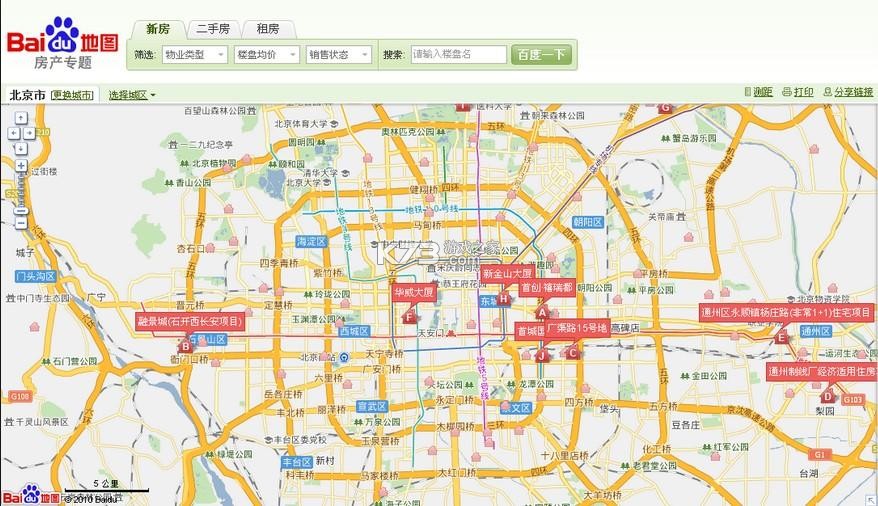Viewport: 878px width, 506px height.
Task: Select house marker B near 石景山区
Action: coord(186,346)
